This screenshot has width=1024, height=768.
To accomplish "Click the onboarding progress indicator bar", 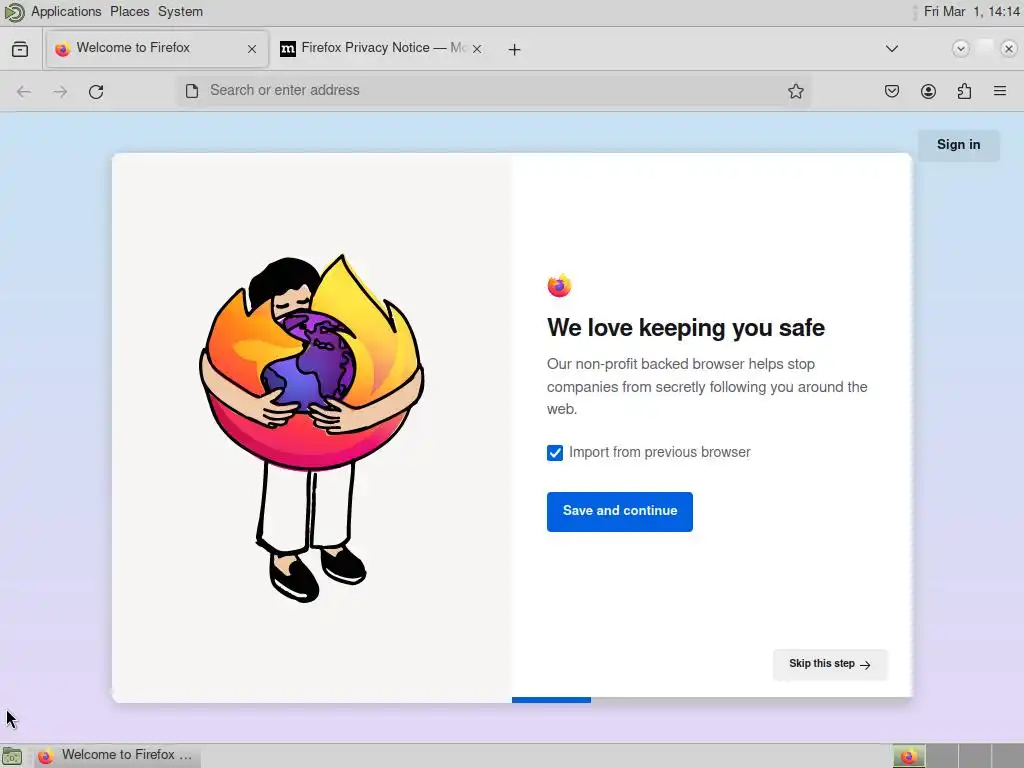I will pos(551,699).
